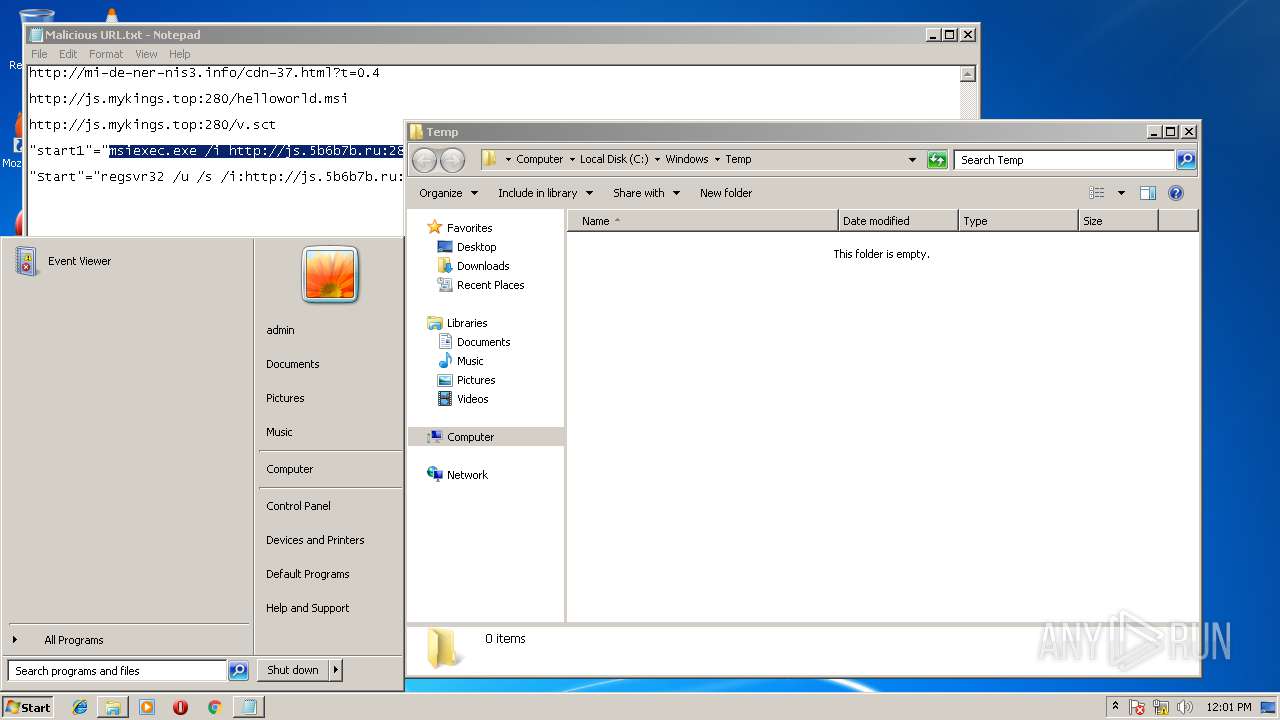
Task: Open the Share with dropdown
Action: coord(646,193)
